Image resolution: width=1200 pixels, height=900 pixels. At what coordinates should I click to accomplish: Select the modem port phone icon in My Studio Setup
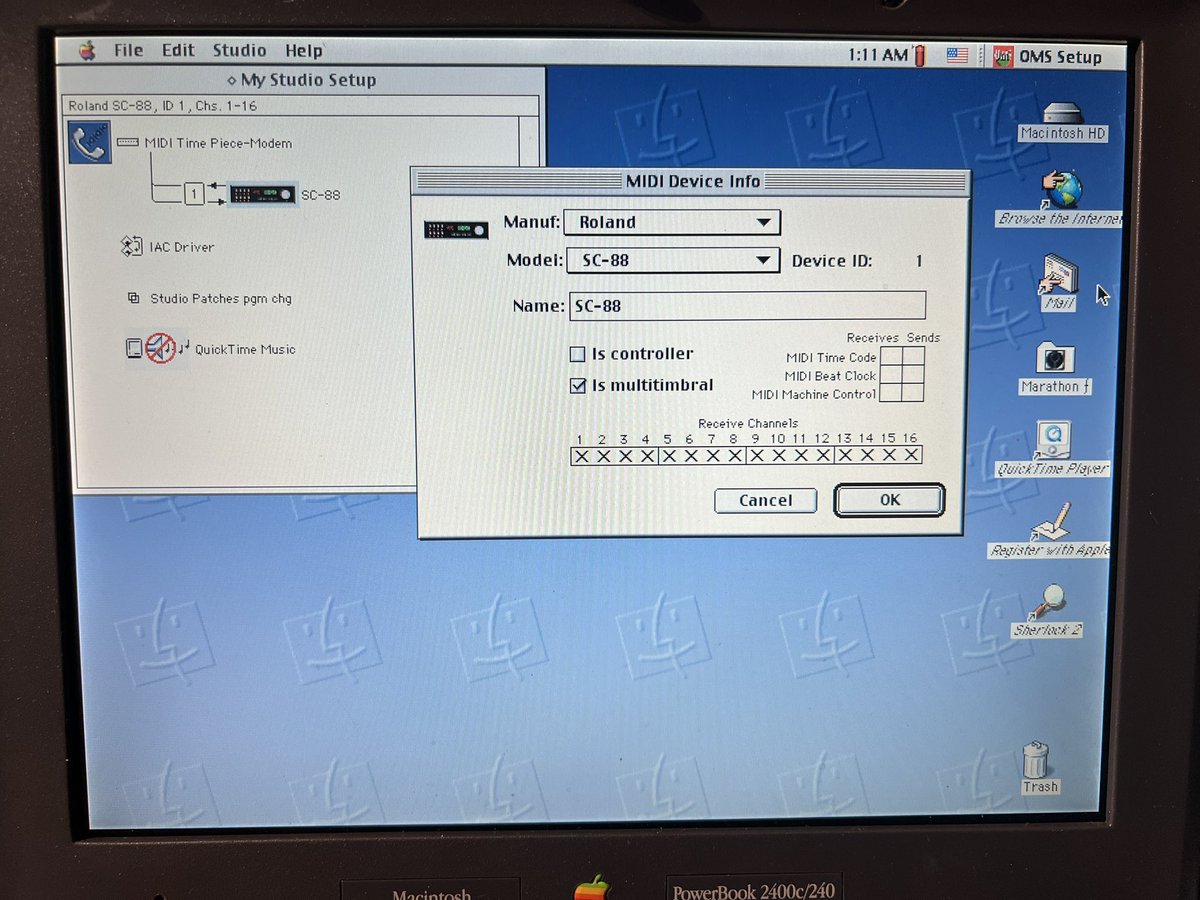tap(89, 142)
